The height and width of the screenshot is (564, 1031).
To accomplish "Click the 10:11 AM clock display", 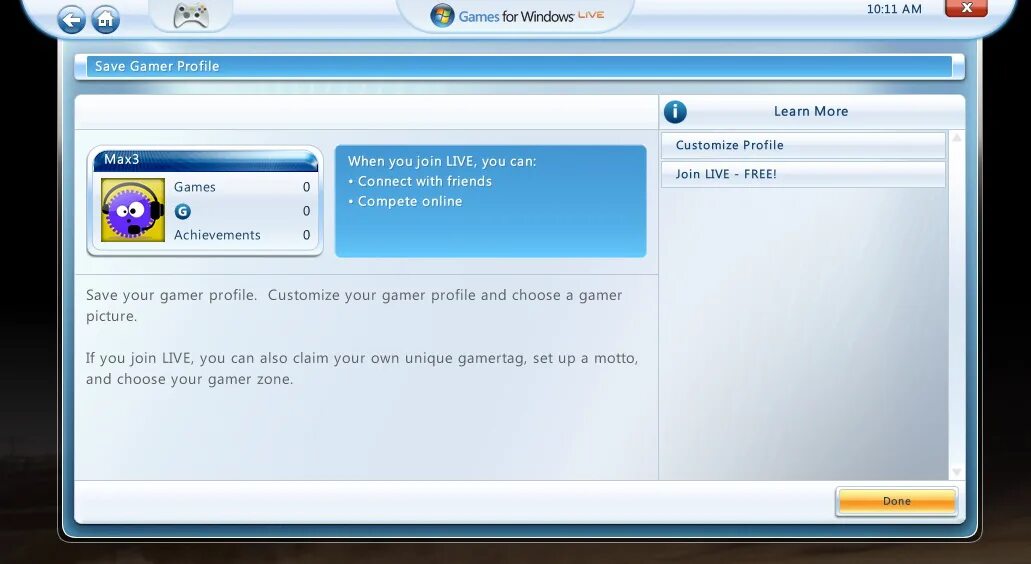I will pos(894,9).
